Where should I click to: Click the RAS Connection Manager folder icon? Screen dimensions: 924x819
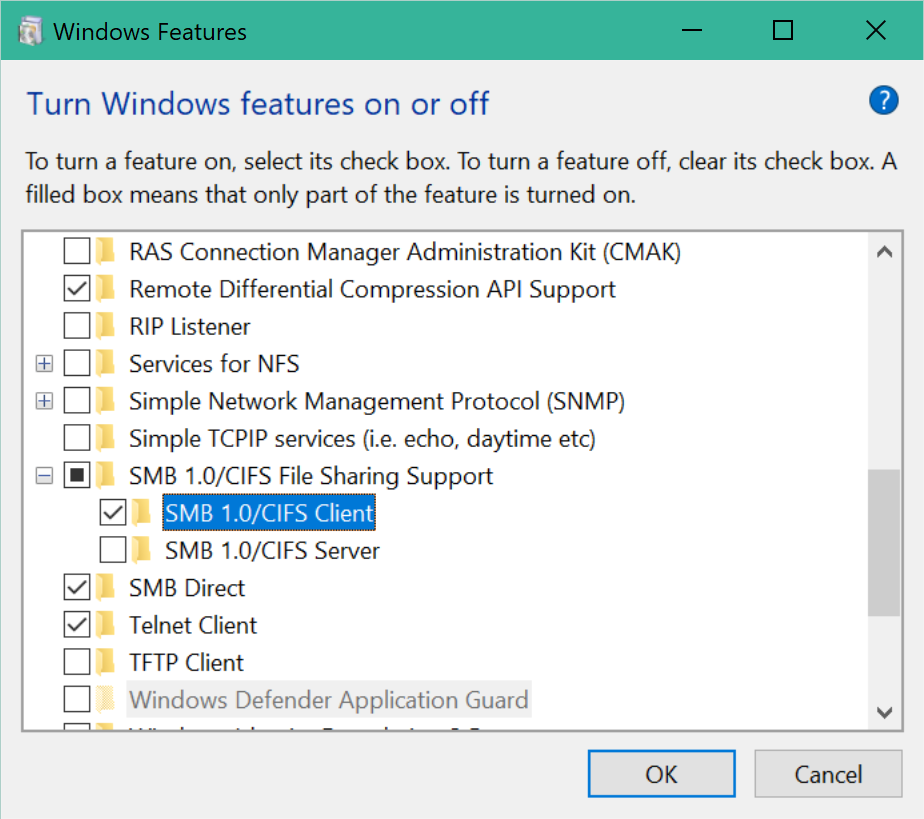coord(105,252)
